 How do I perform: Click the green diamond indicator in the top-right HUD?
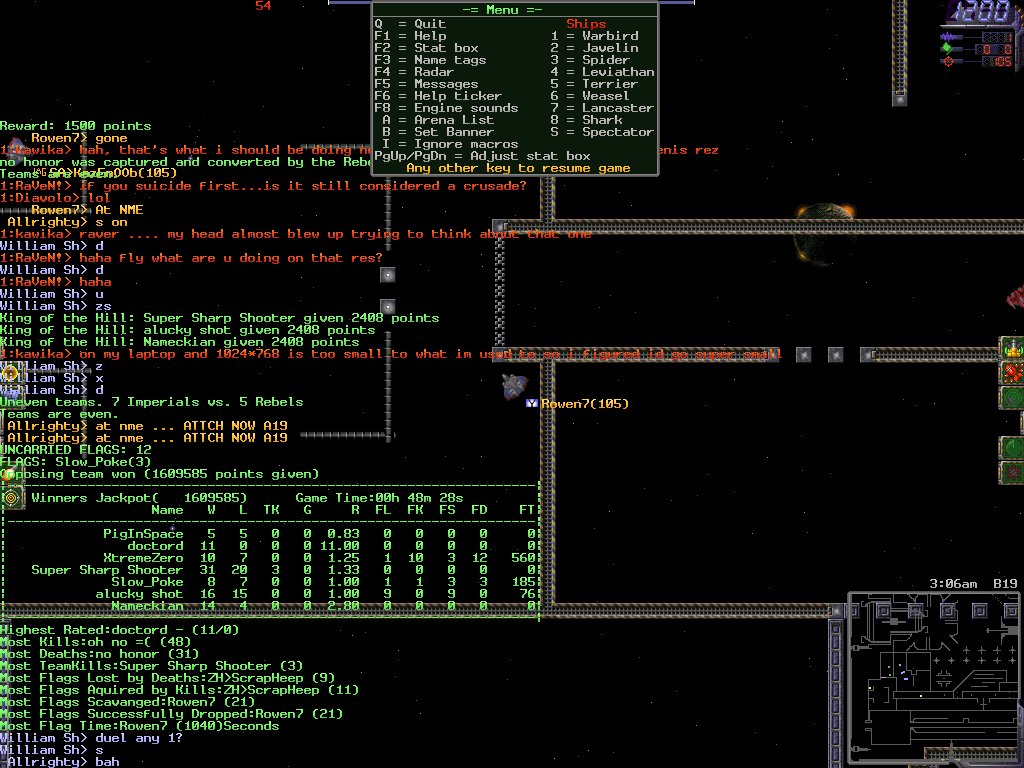pyautogui.click(x=947, y=48)
